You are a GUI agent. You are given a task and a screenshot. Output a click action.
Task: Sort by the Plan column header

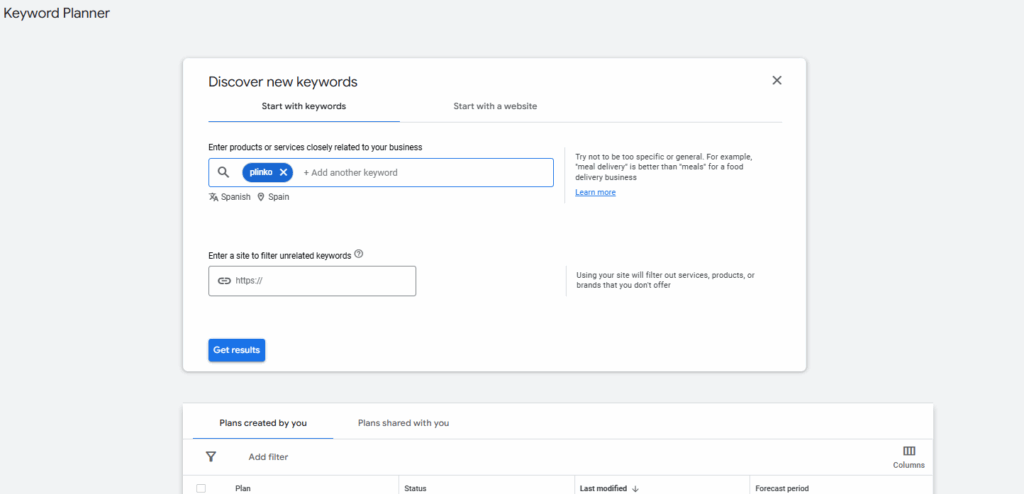[243, 488]
